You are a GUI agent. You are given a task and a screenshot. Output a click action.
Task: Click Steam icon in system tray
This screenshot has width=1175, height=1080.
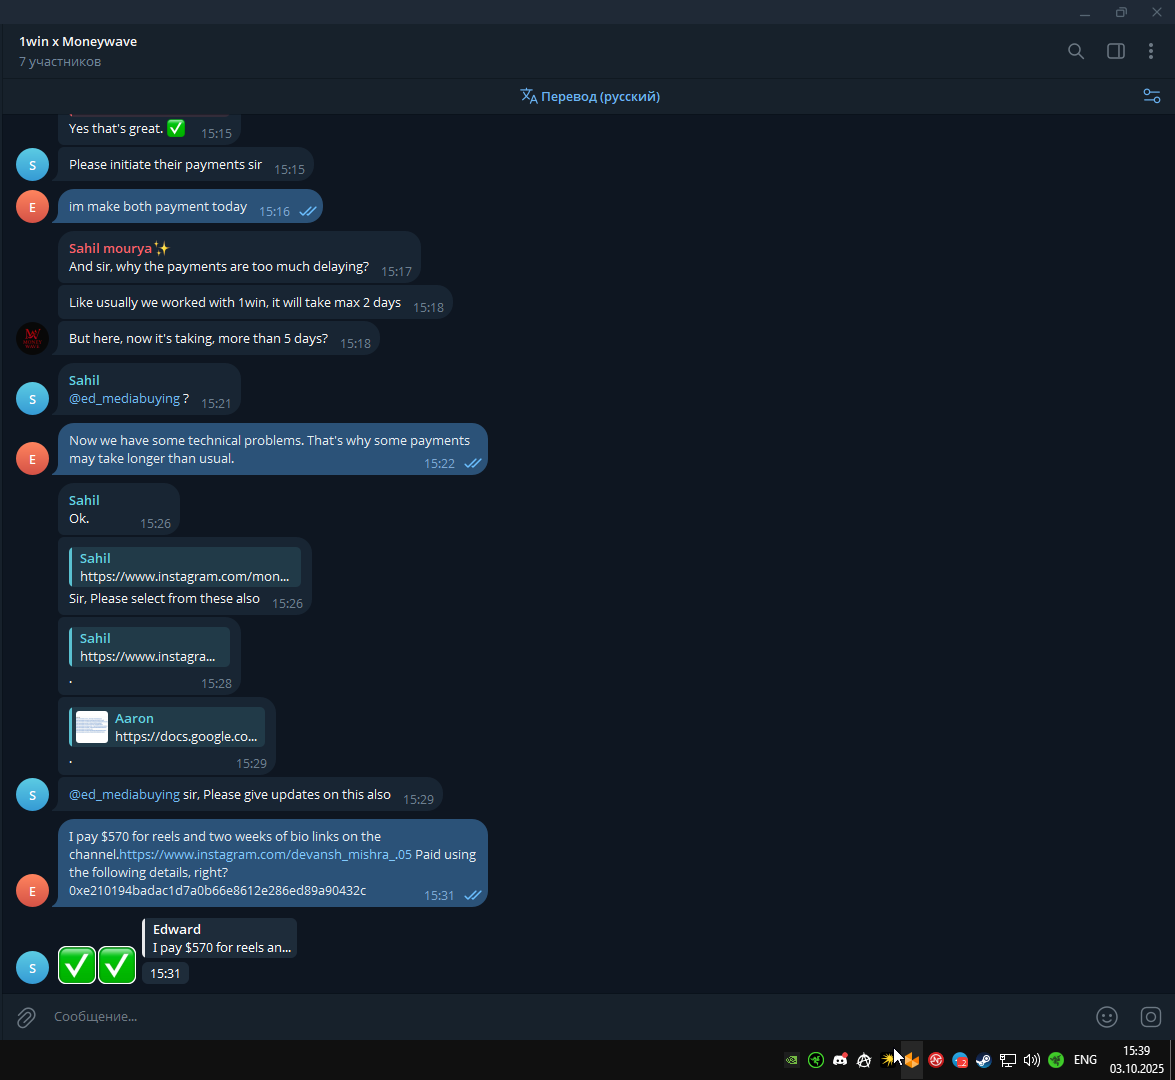(x=983, y=1060)
